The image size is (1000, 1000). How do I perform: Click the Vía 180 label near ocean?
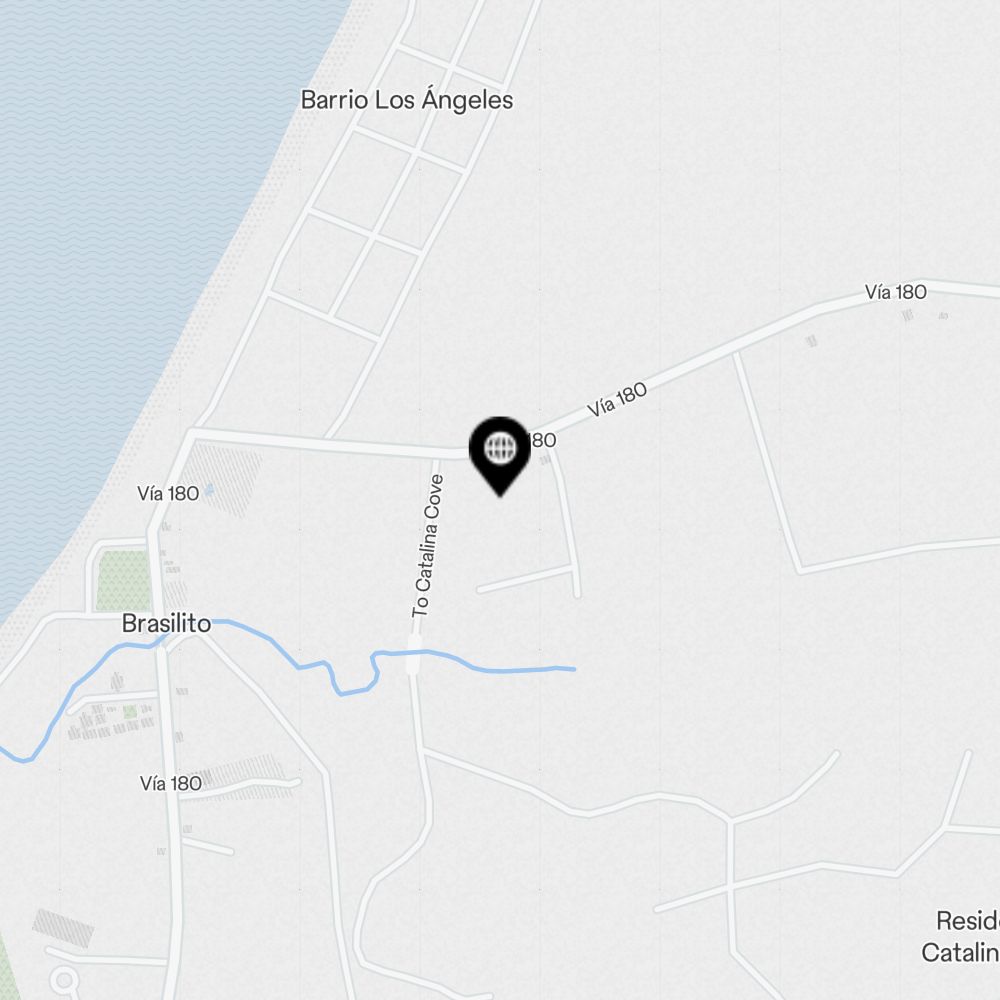click(x=168, y=493)
